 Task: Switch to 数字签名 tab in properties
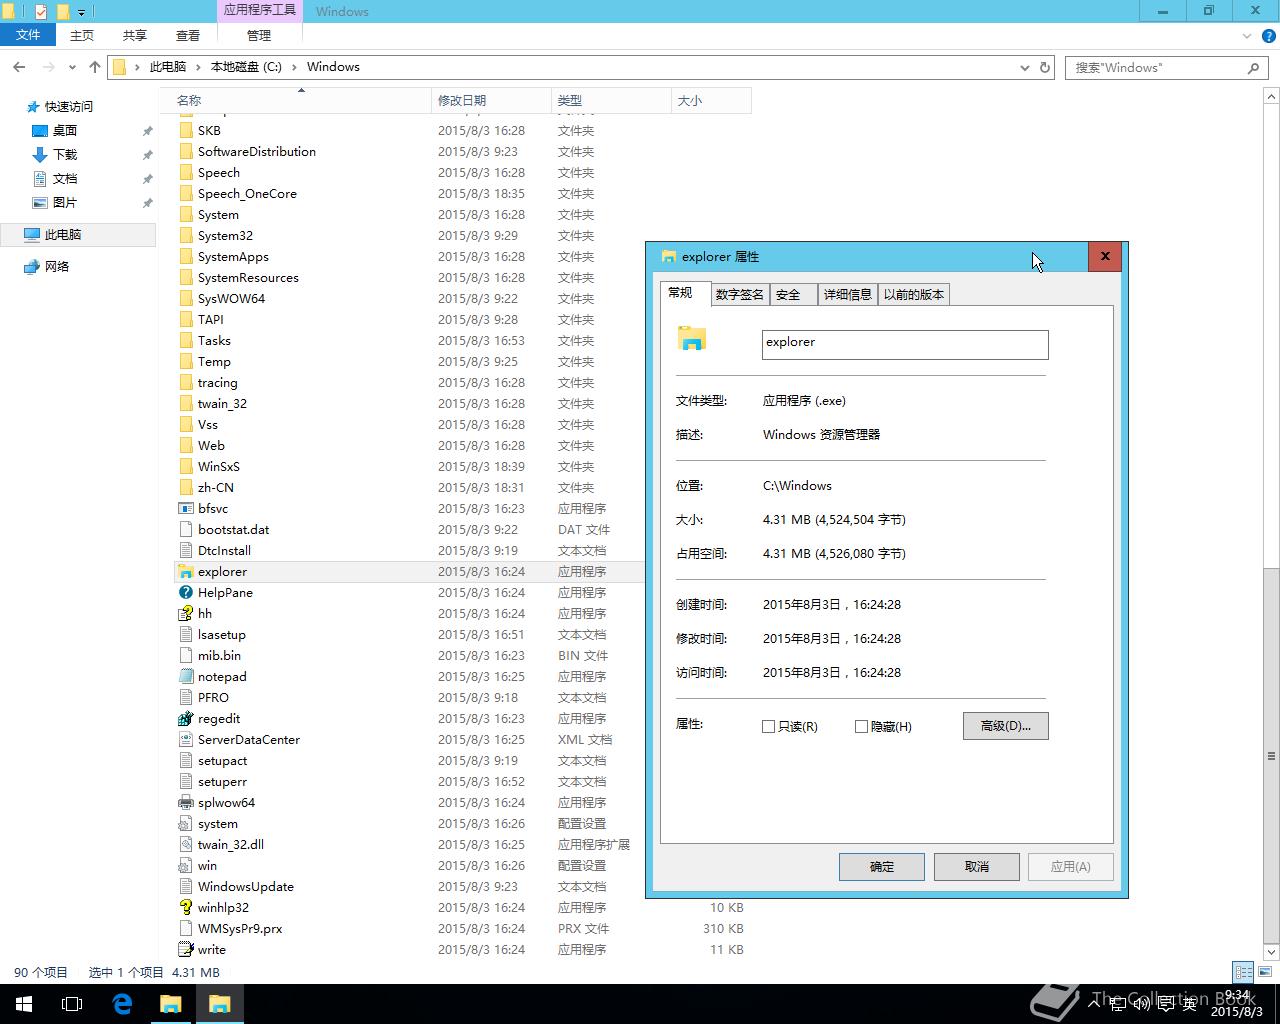740,295
